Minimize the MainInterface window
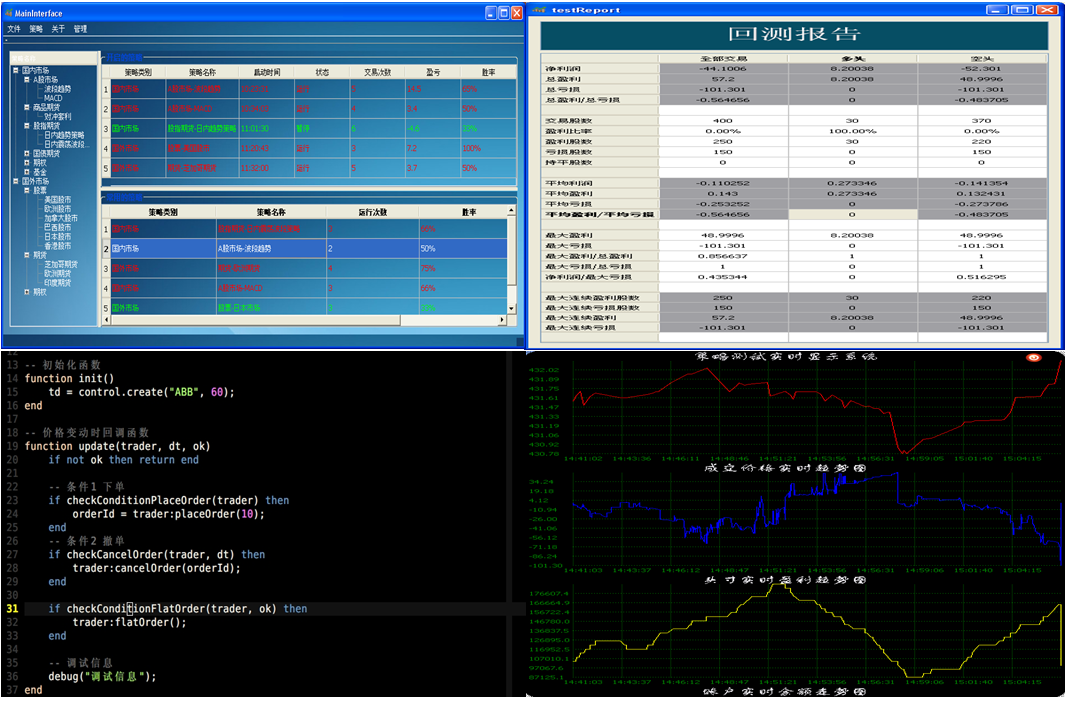Viewport: 1070px width, 702px height. [491, 13]
